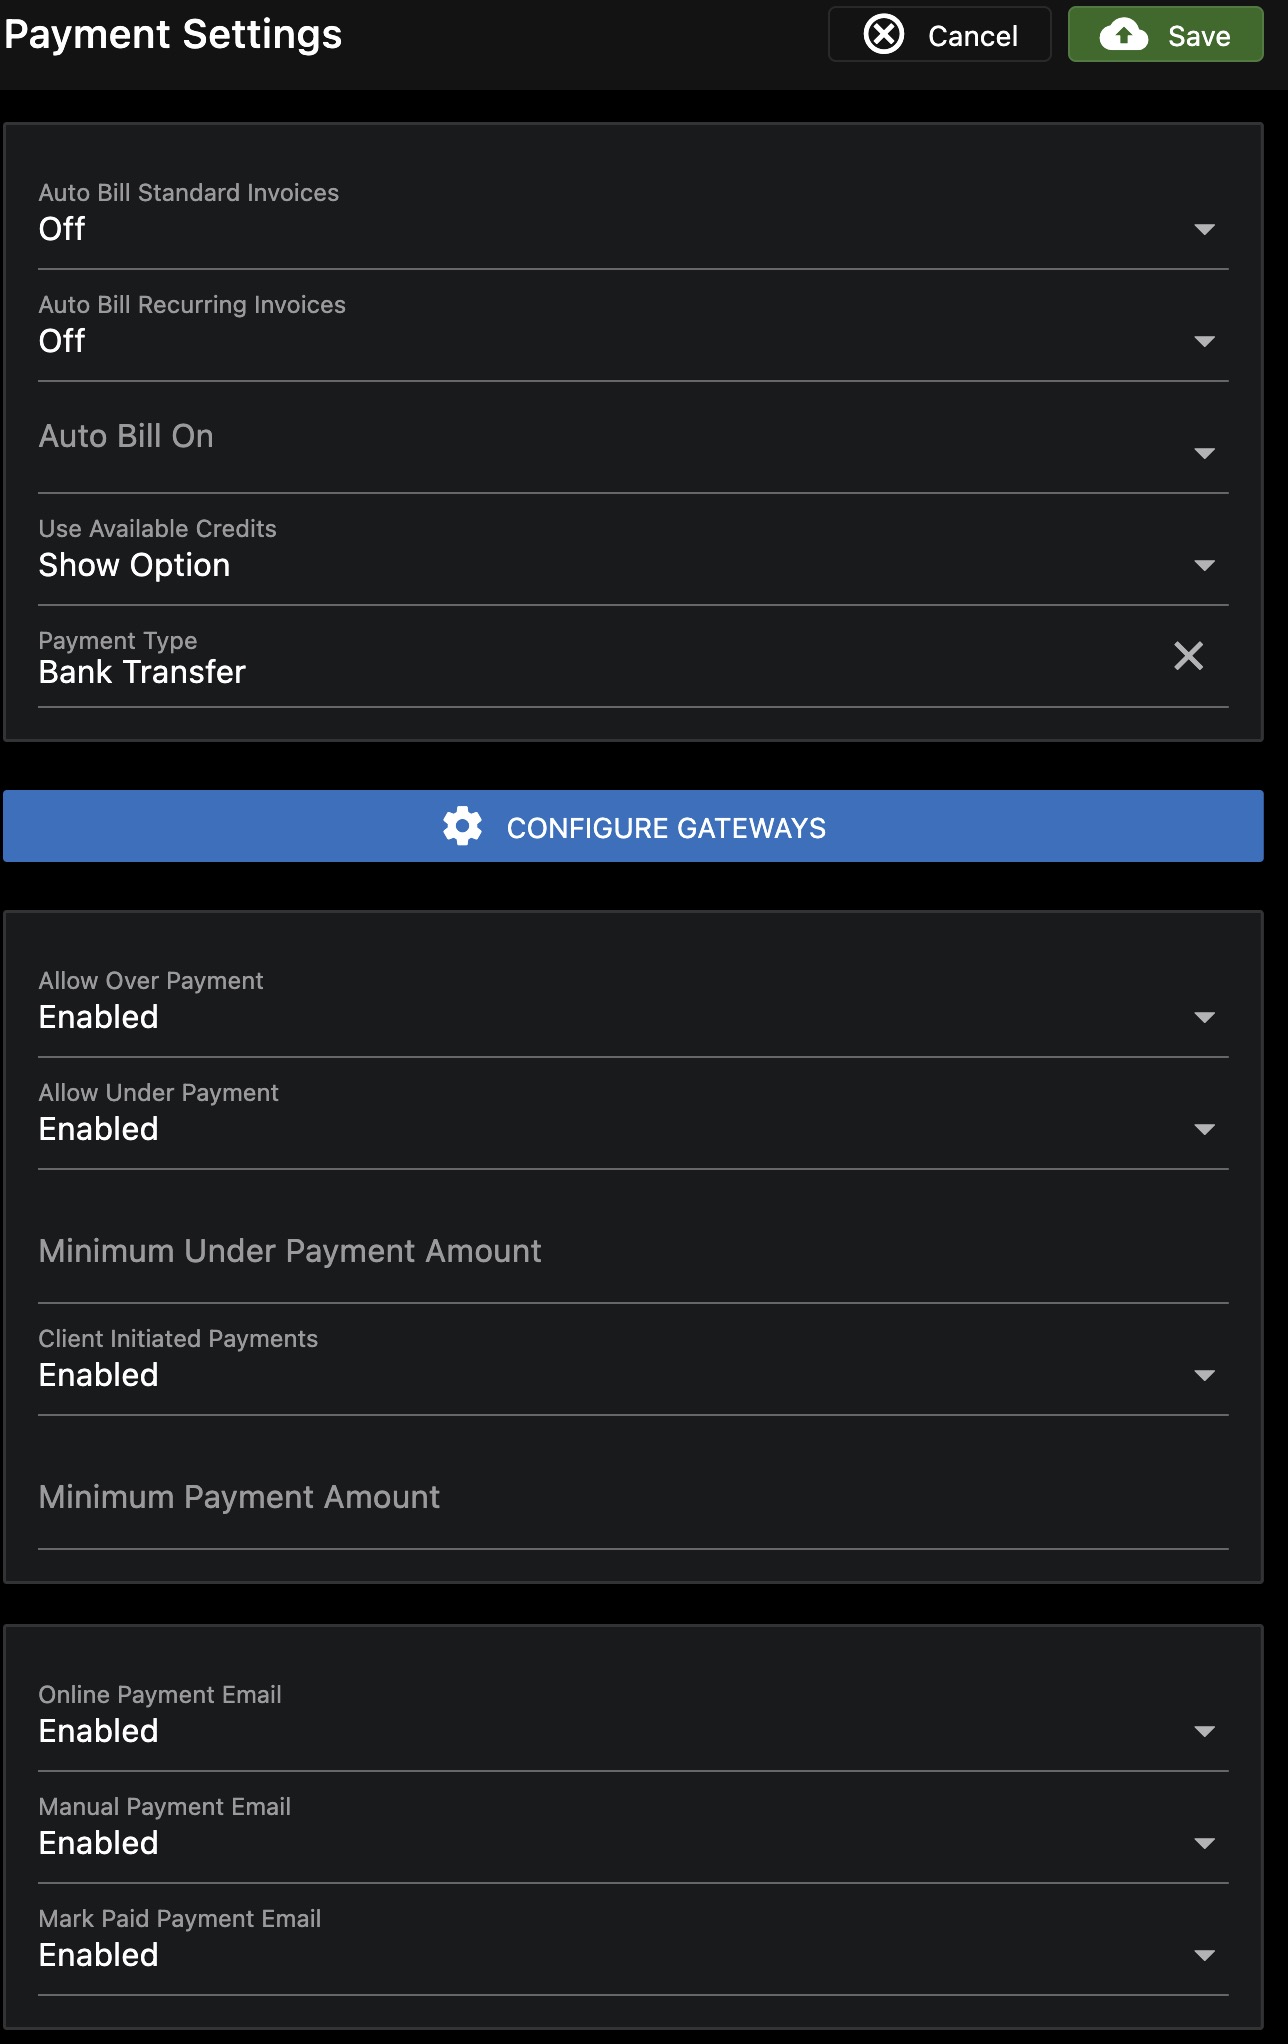Select the Payment Type Bank Transfer field
Screen dimensions: 1288x2044
[633, 658]
